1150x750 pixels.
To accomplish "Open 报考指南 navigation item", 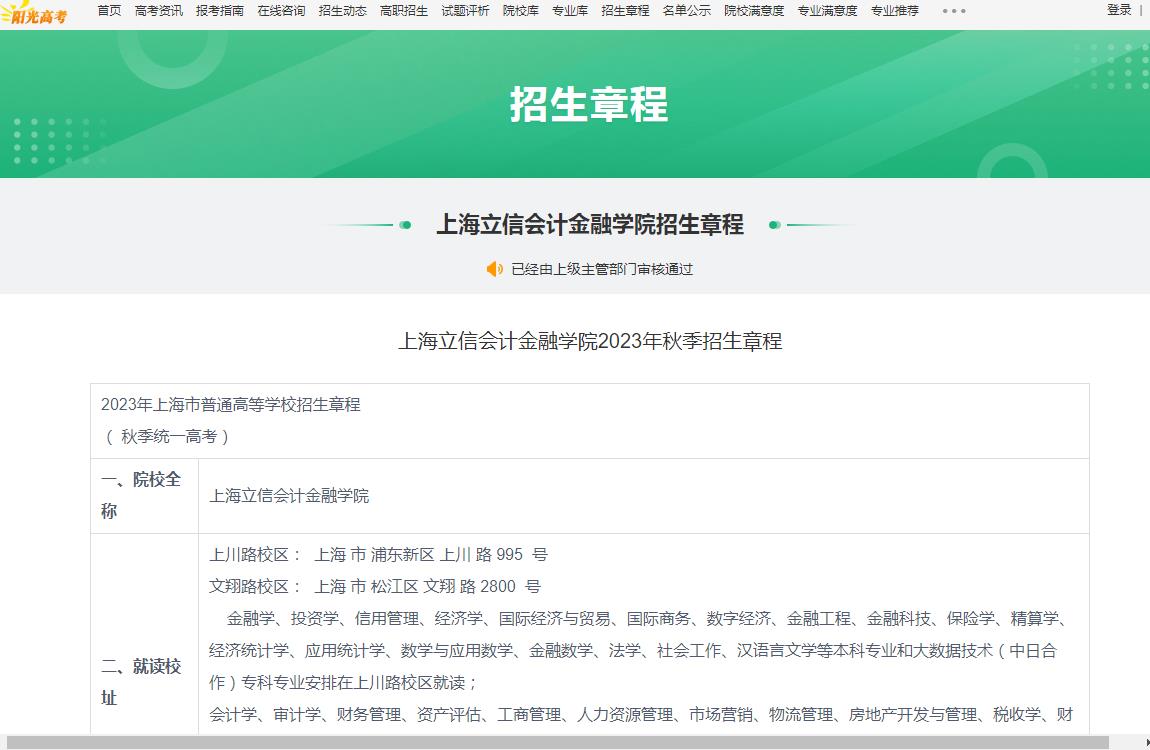I will tap(220, 10).
